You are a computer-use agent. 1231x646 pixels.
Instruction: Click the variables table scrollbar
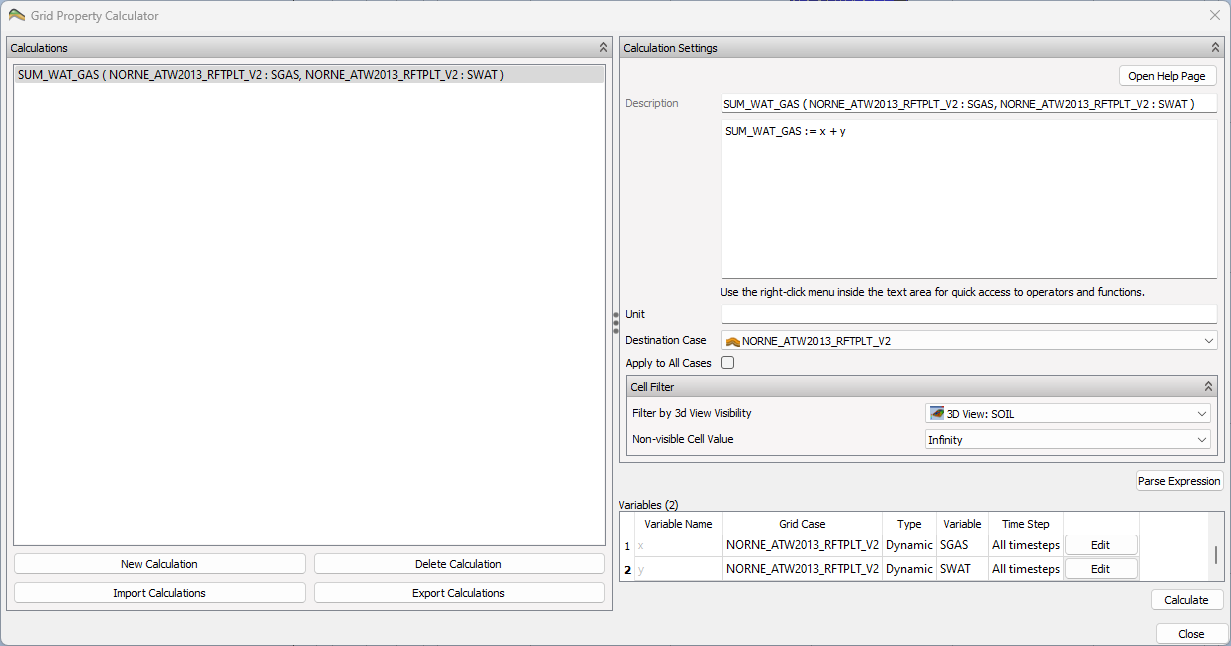click(1216, 555)
